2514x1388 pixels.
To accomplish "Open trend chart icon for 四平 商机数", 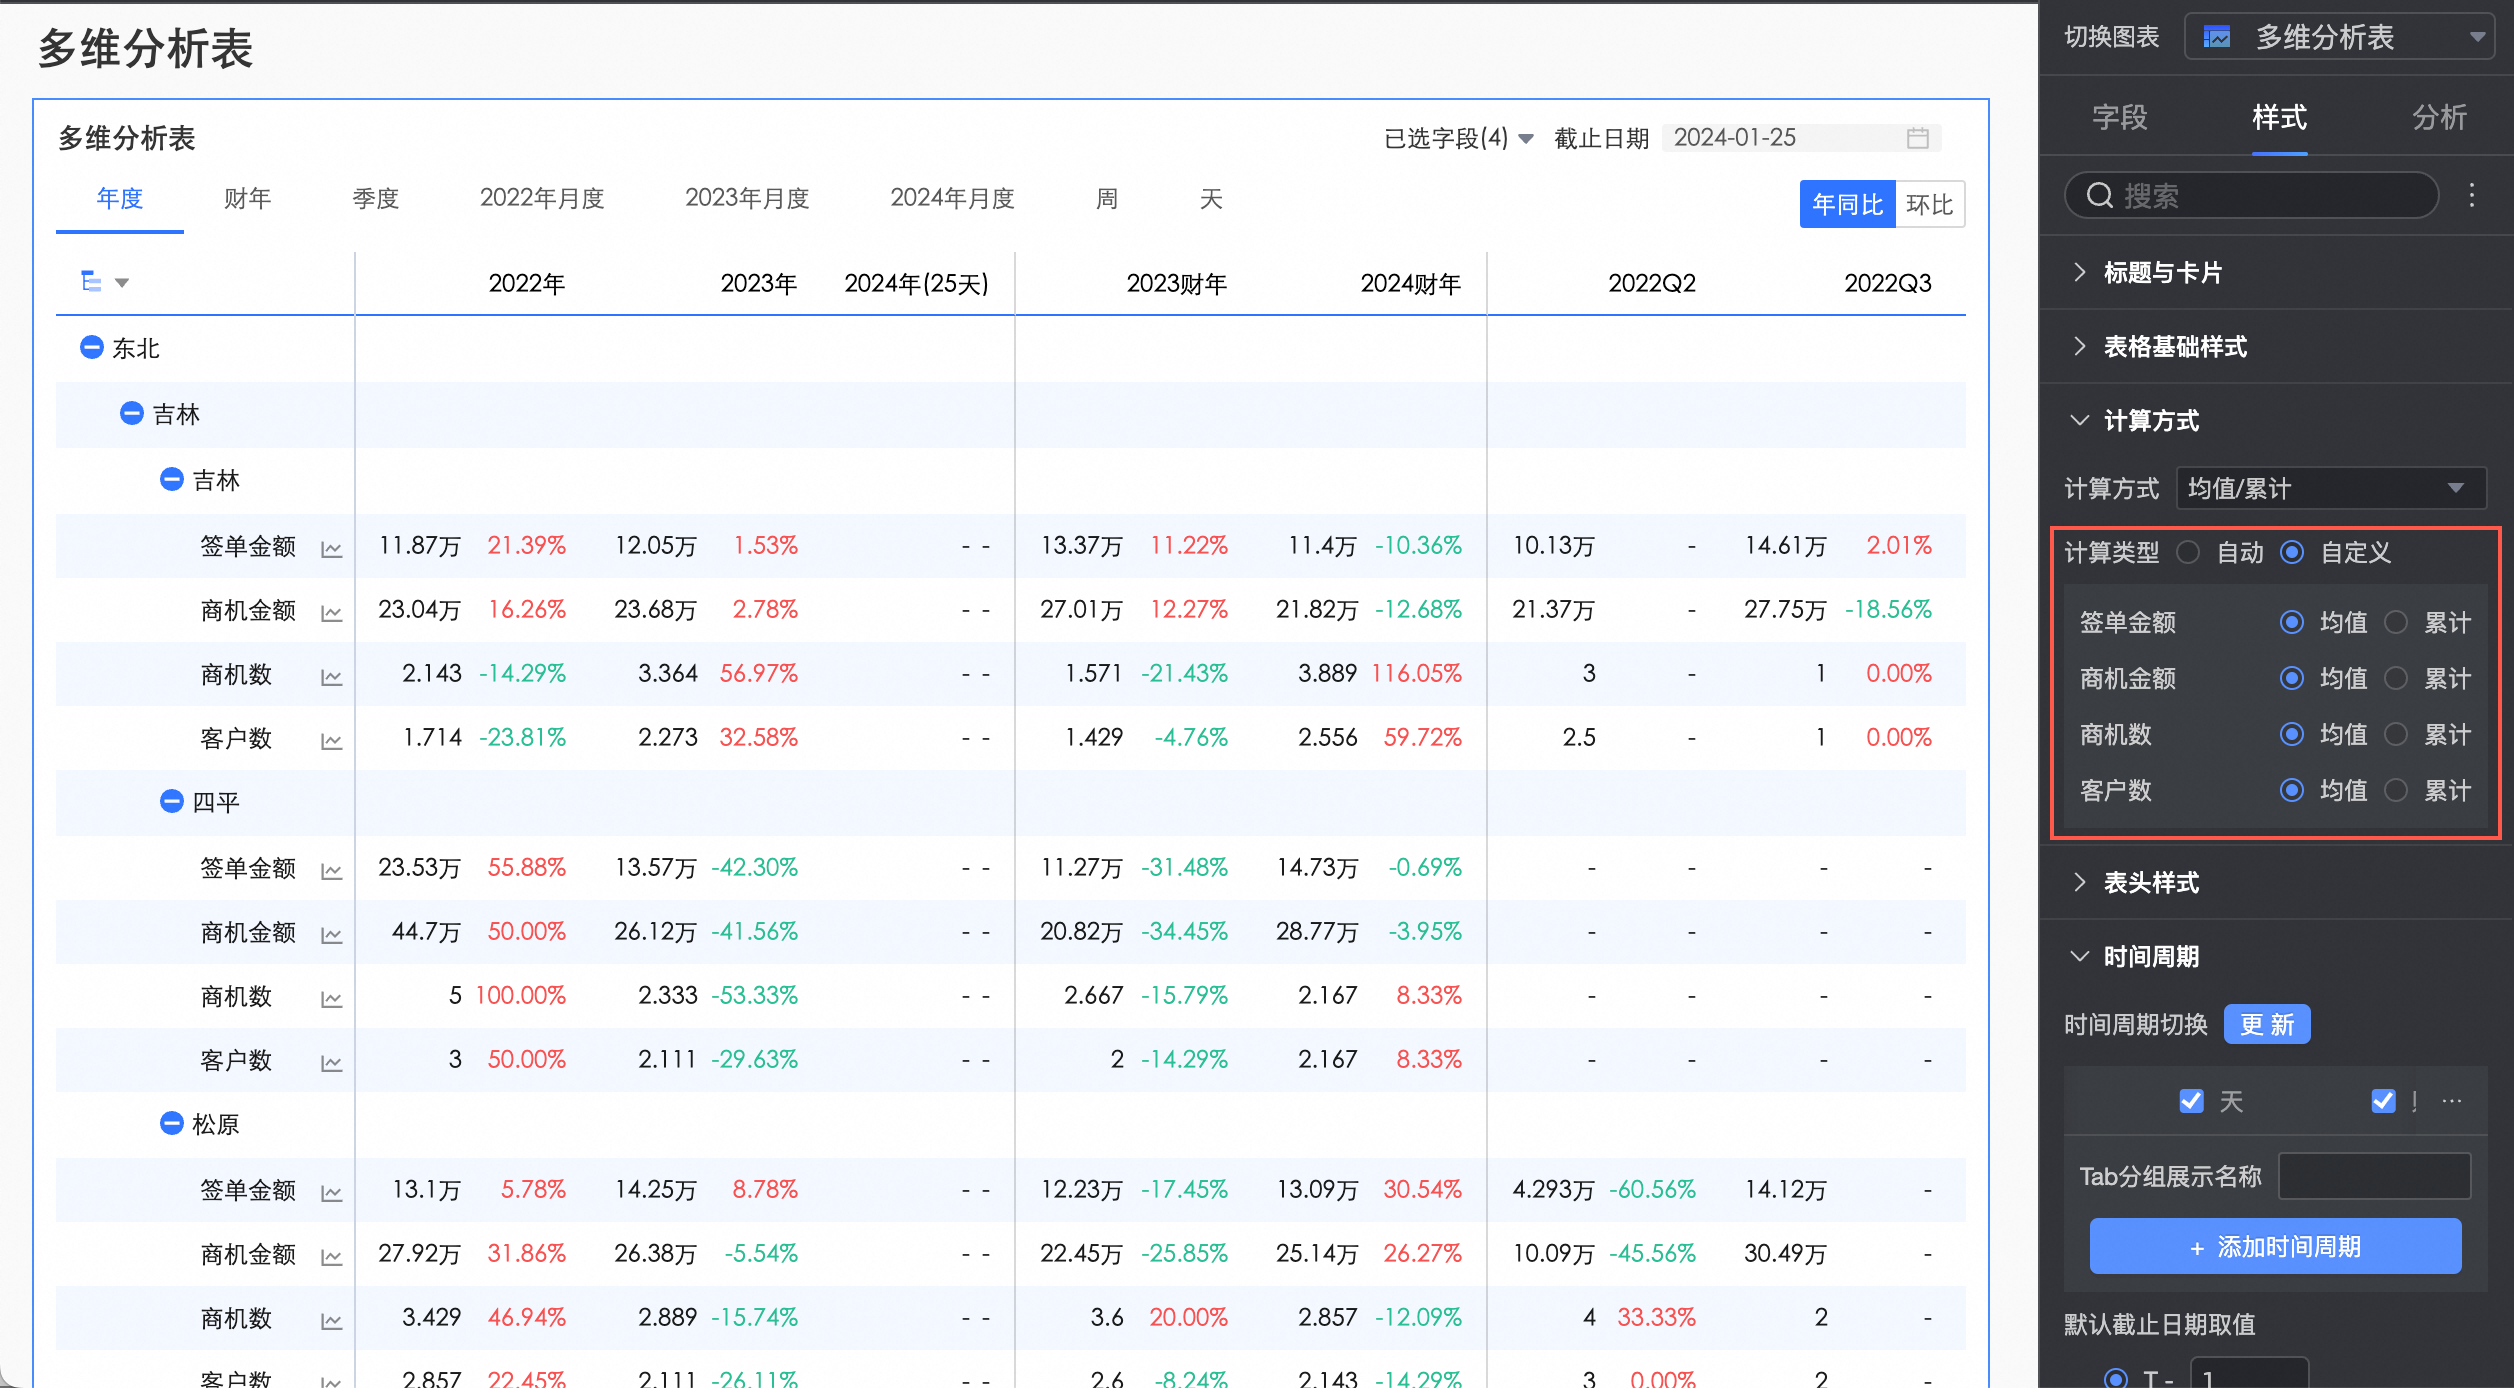I will (x=331, y=998).
